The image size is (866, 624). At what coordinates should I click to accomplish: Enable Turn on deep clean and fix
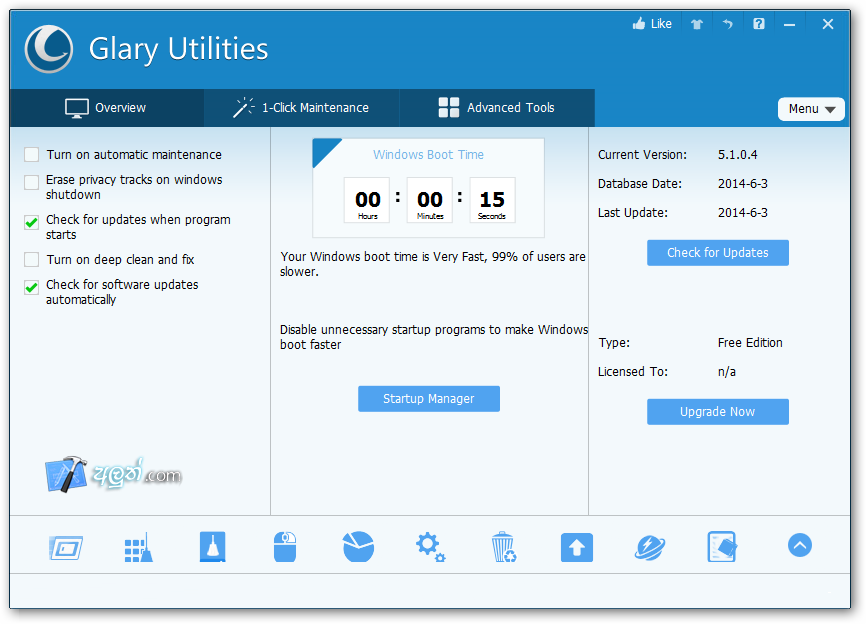(31, 260)
